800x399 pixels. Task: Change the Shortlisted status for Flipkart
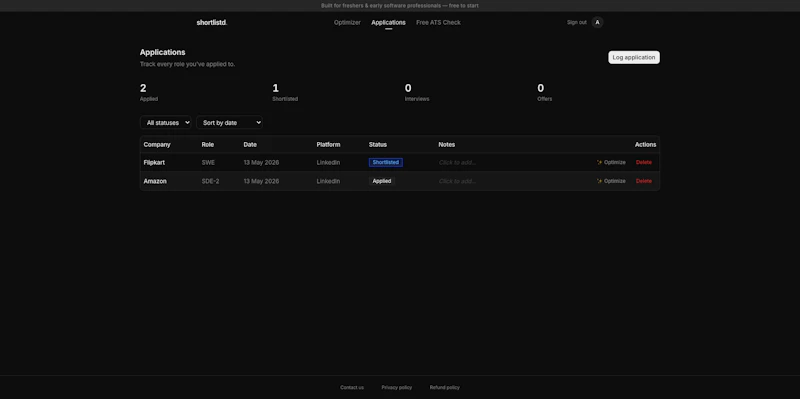(386, 162)
